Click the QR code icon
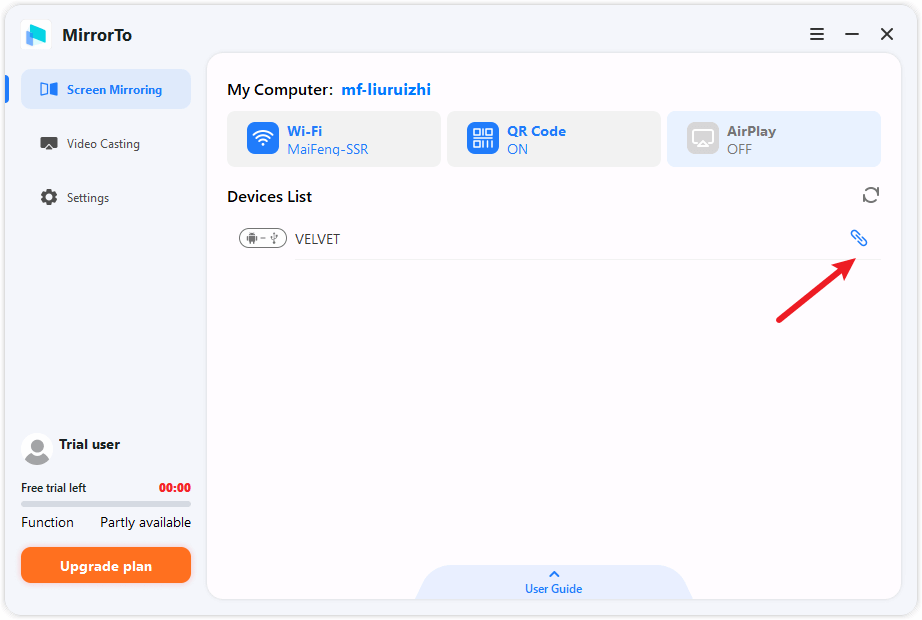 (x=483, y=138)
